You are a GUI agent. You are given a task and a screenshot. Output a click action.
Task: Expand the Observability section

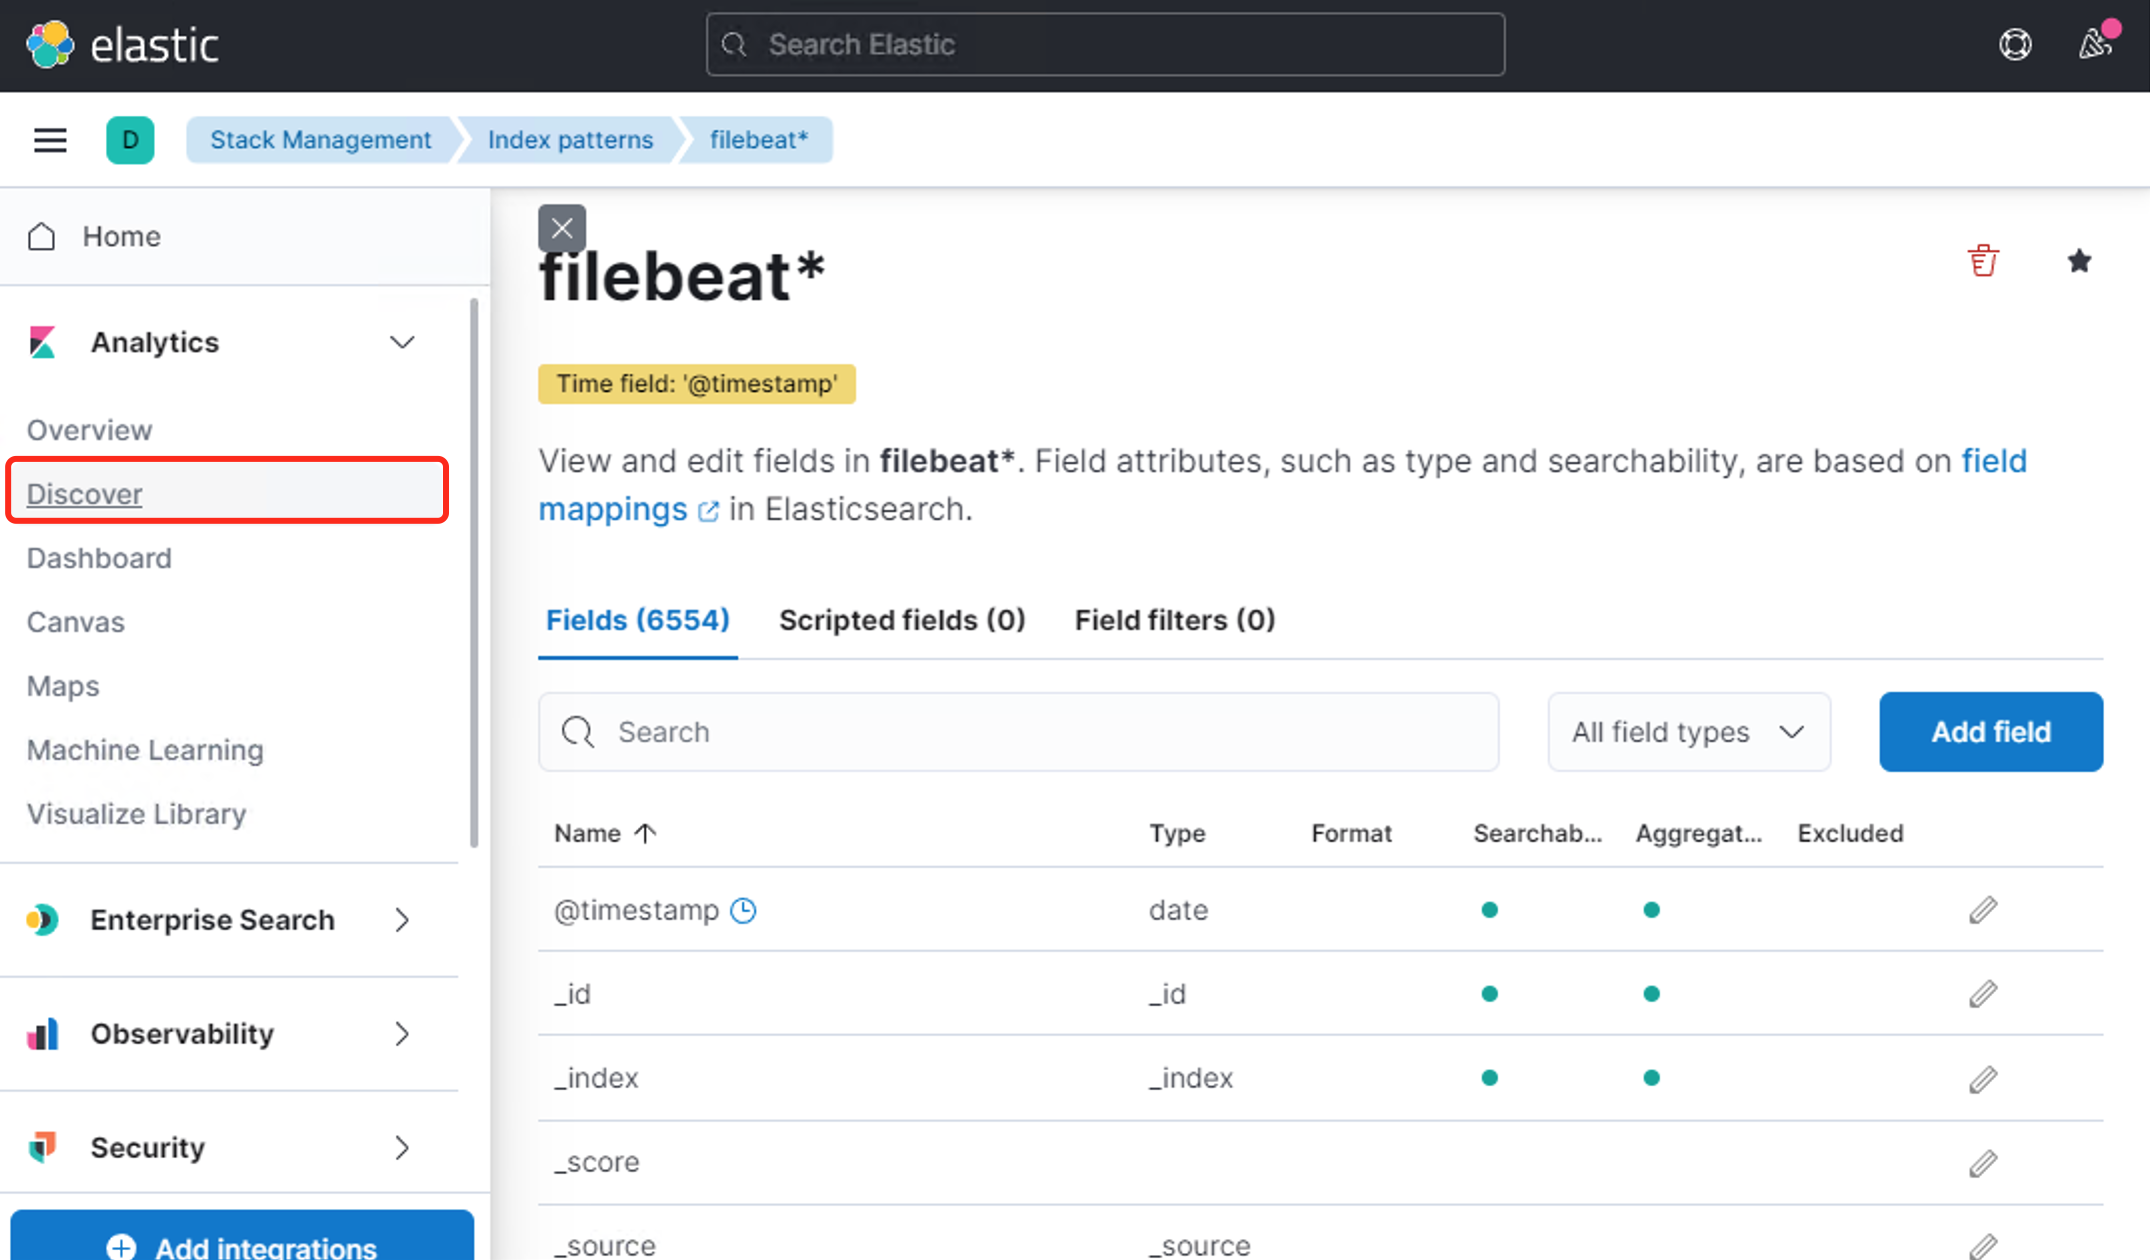(x=402, y=1034)
